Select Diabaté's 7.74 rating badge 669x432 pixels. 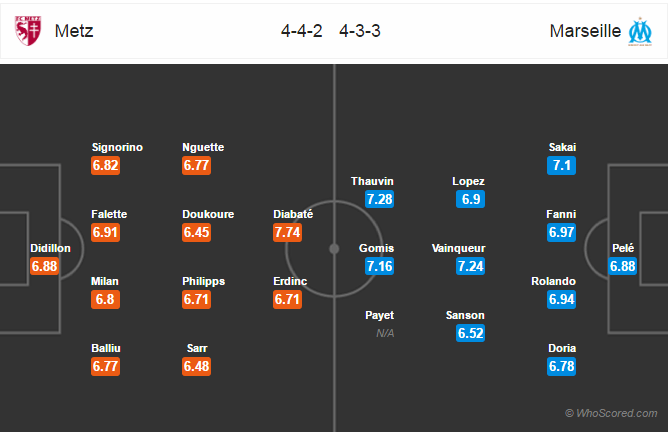click(288, 232)
